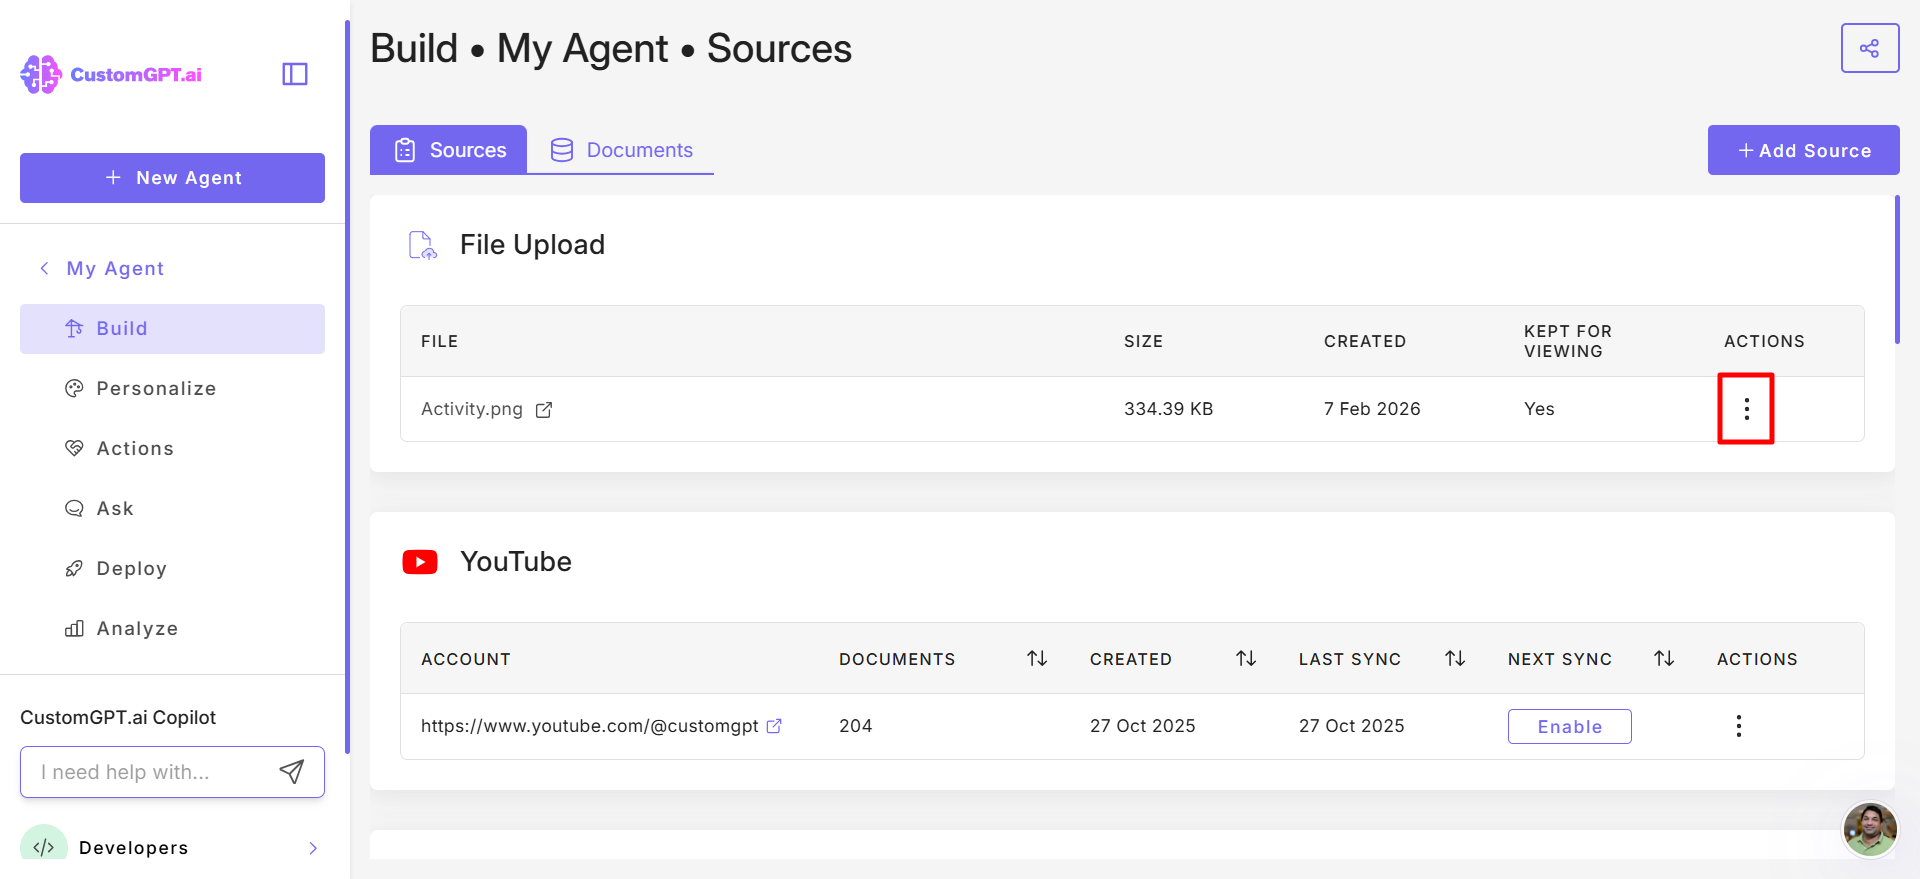This screenshot has width=1920, height=879.
Task: Sort YouTube table by Documents
Action: click(1037, 658)
